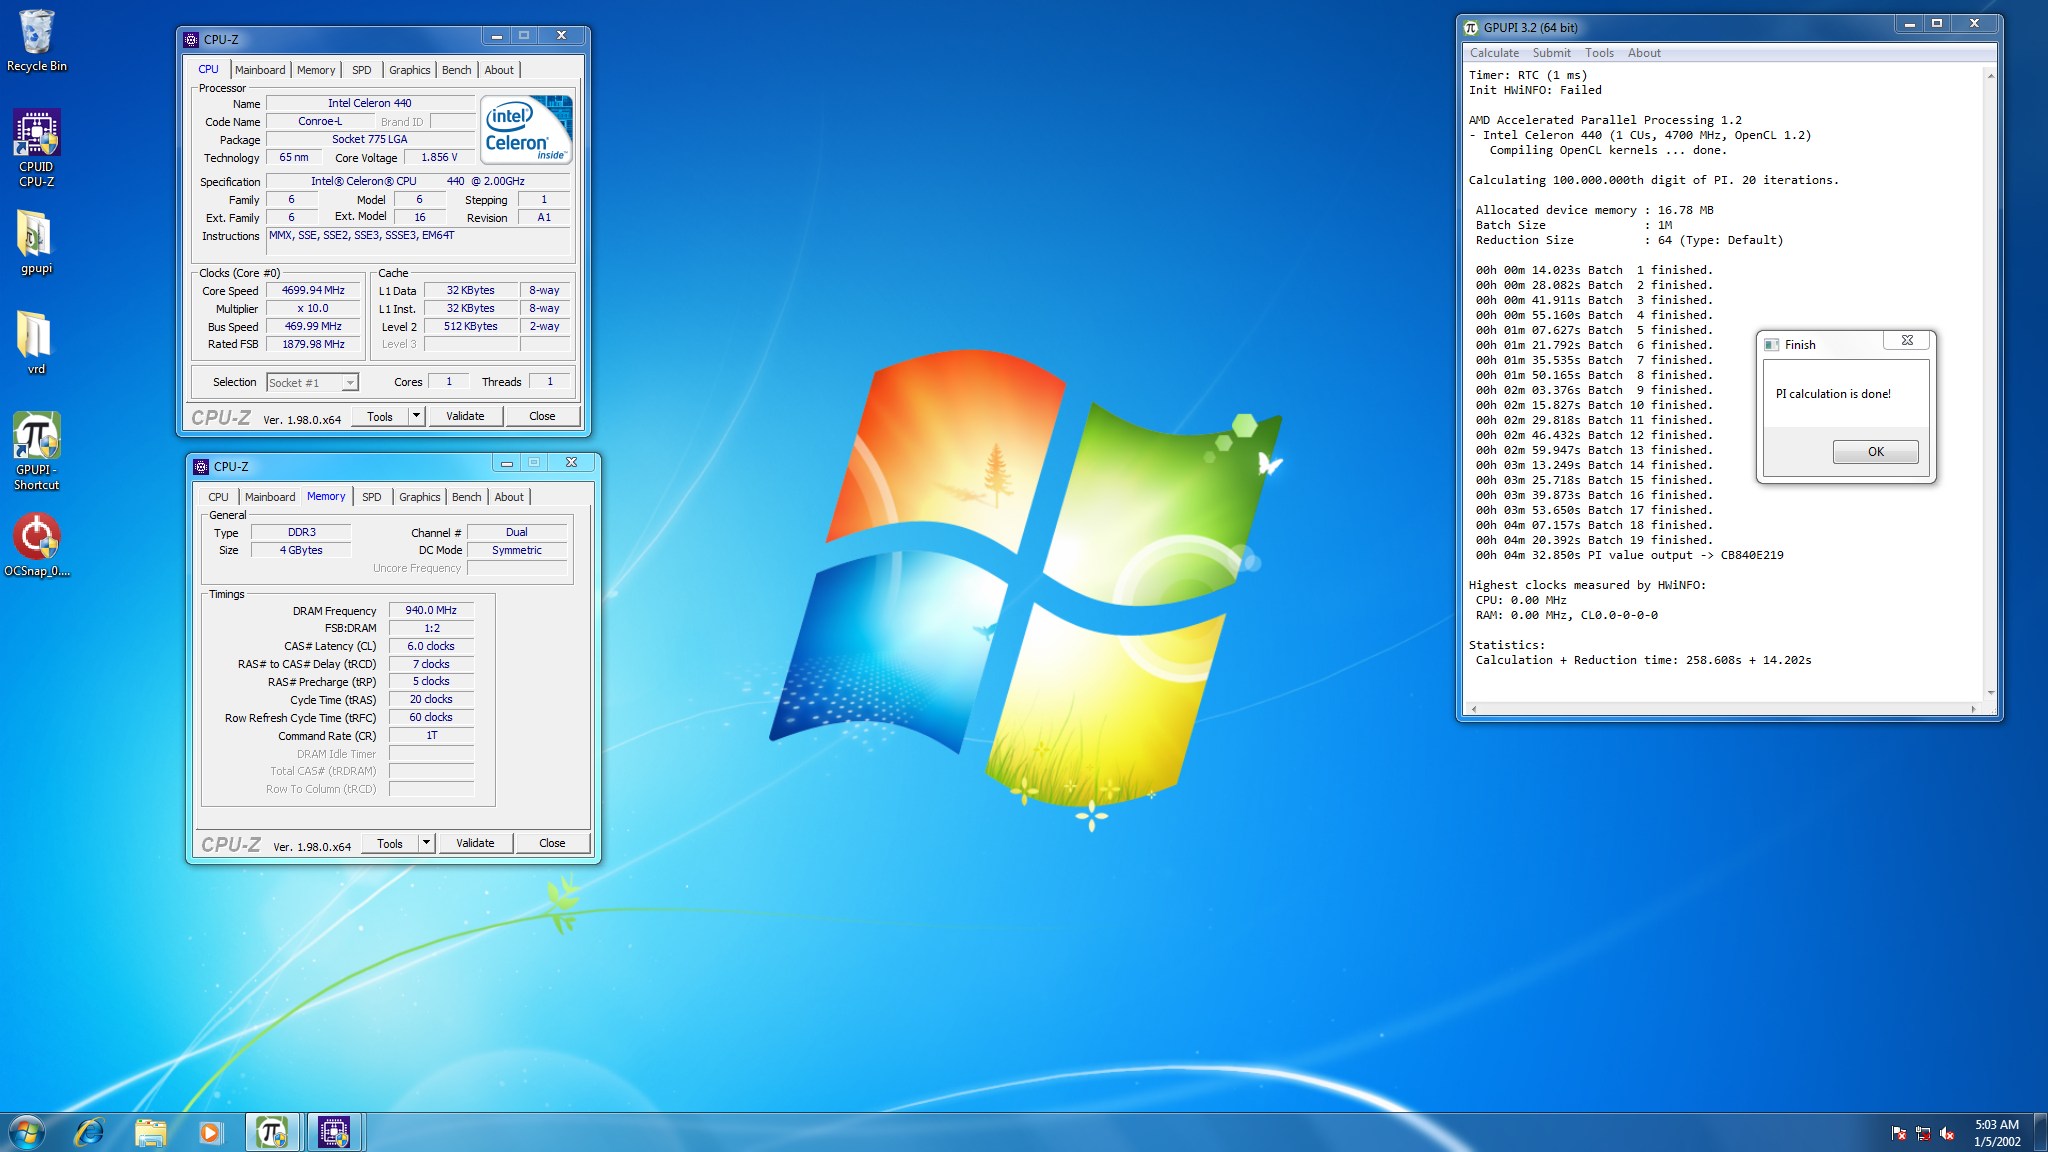Click the Intel Celeron 440 name field

370,103
